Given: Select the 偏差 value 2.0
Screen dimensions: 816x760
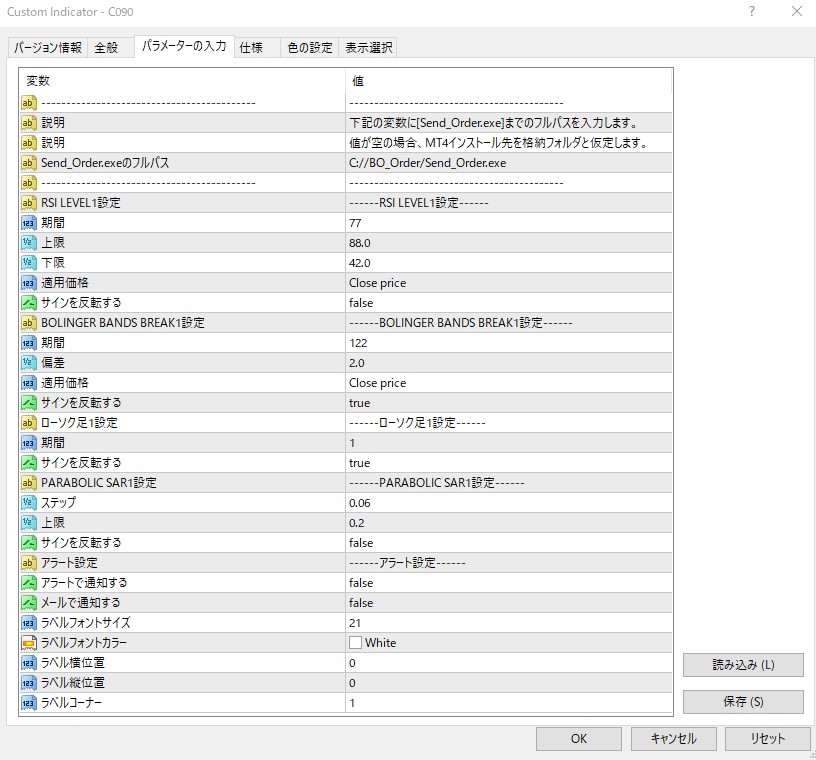Looking at the screenshot, I should pos(356,363).
